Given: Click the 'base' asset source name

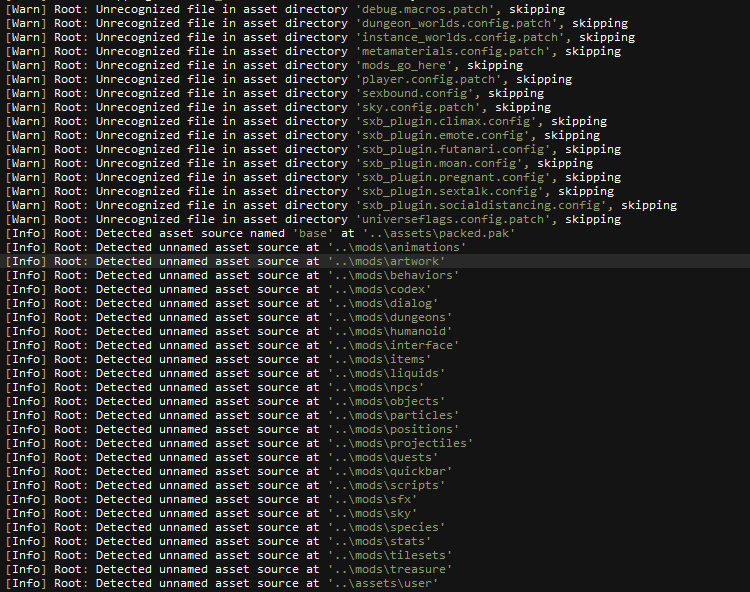Looking at the screenshot, I should (313, 233).
